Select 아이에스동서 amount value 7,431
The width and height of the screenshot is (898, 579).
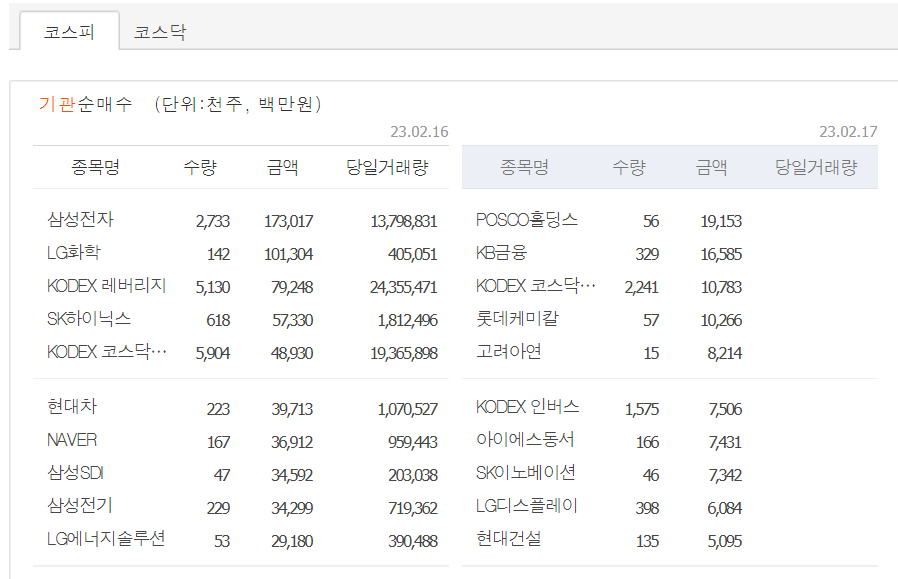tap(725, 442)
